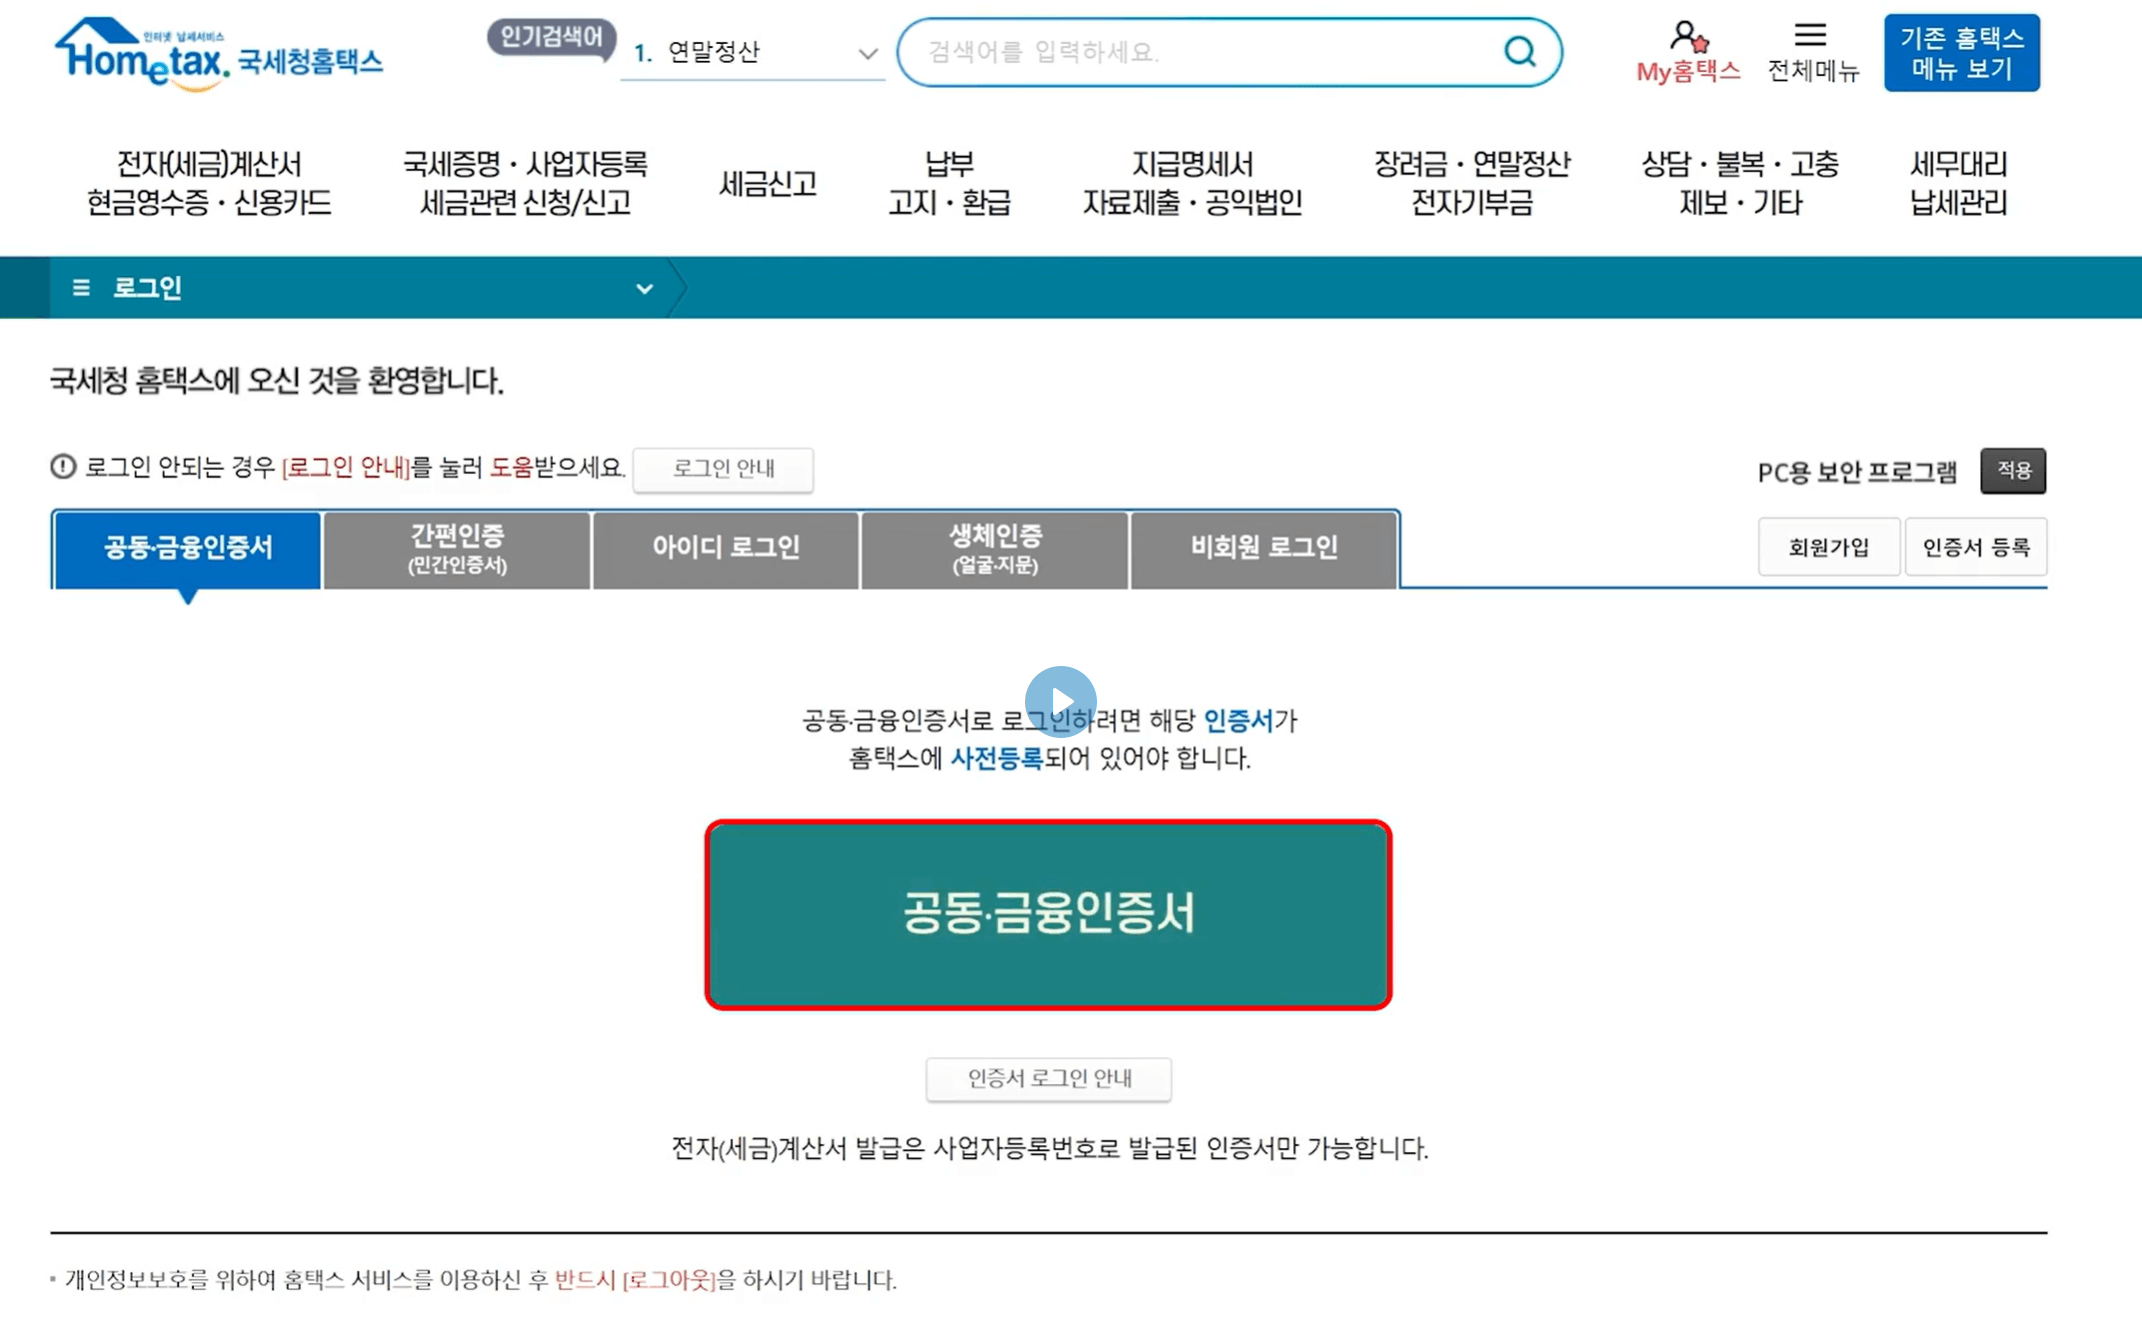Image resolution: width=2142 pixels, height=1341 pixels.
Task: Click the large 공동·금융인증서 login button
Action: pyautogui.click(x=1048, y=913)
